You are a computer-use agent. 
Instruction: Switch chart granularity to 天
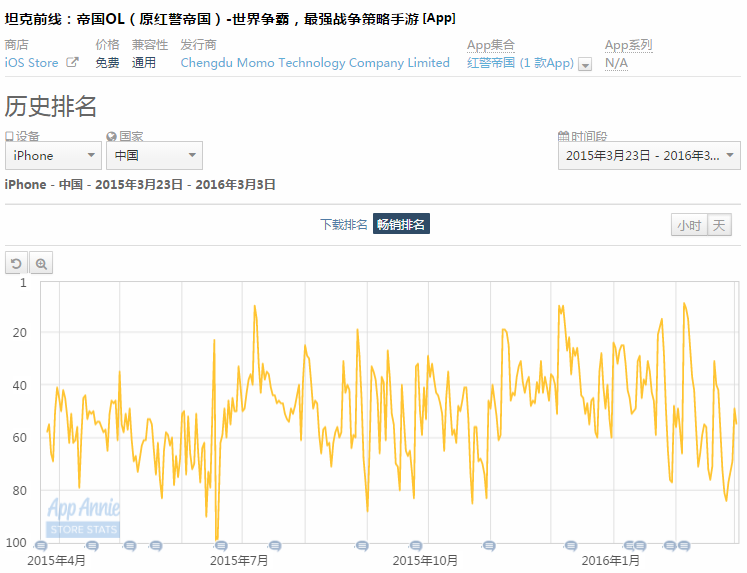coord(719,225)
